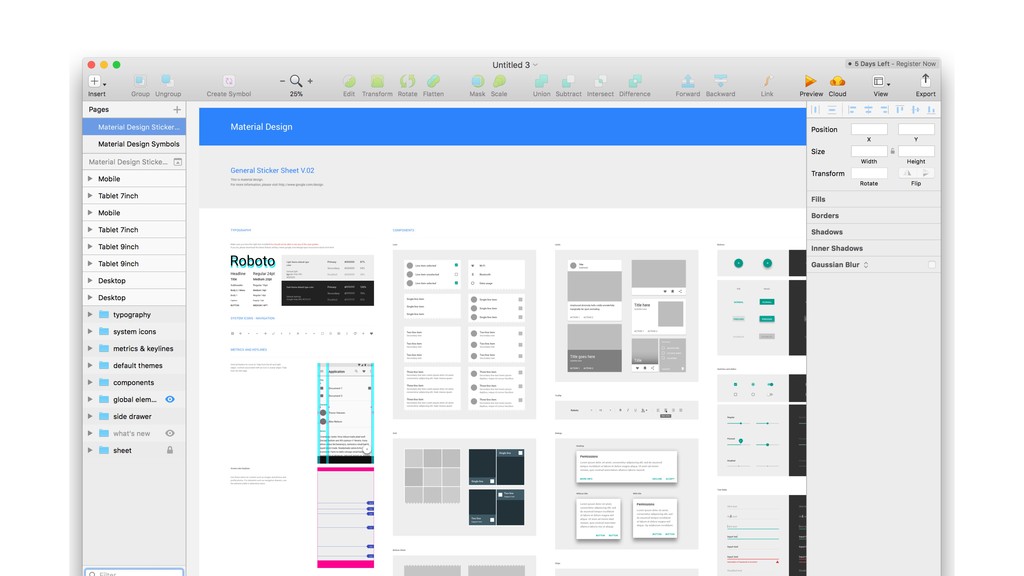Screen dimensions: 1024x576
Task: Click the Flatten tool icon
Action: pos(434,81)
